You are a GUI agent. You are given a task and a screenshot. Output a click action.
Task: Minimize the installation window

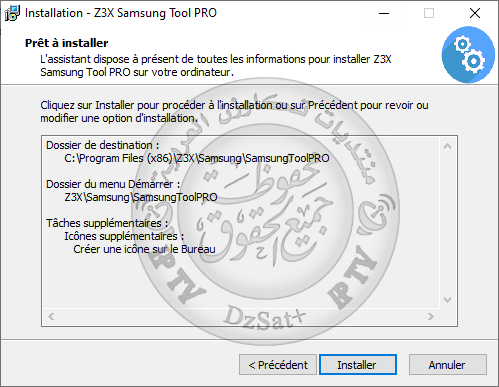click(x=384, y=13)
